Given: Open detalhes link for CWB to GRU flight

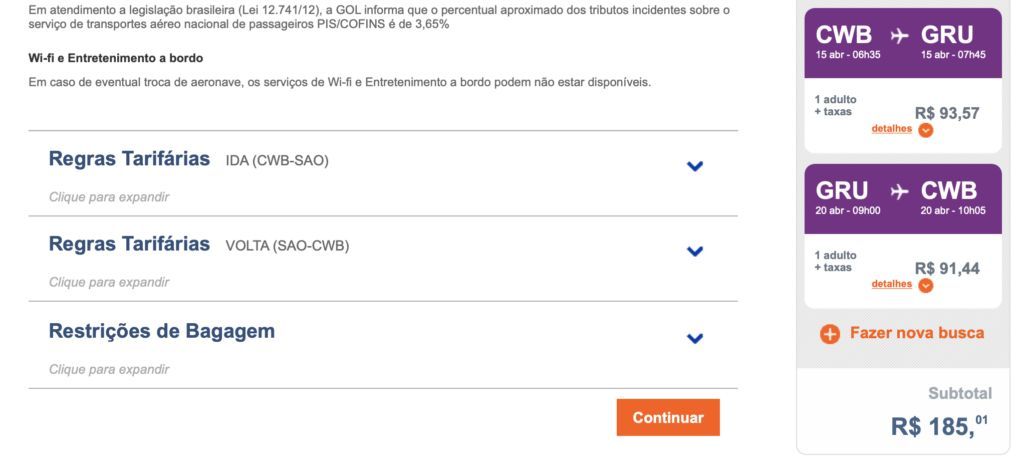Looking at the screenshot, I should click(891, 128).
